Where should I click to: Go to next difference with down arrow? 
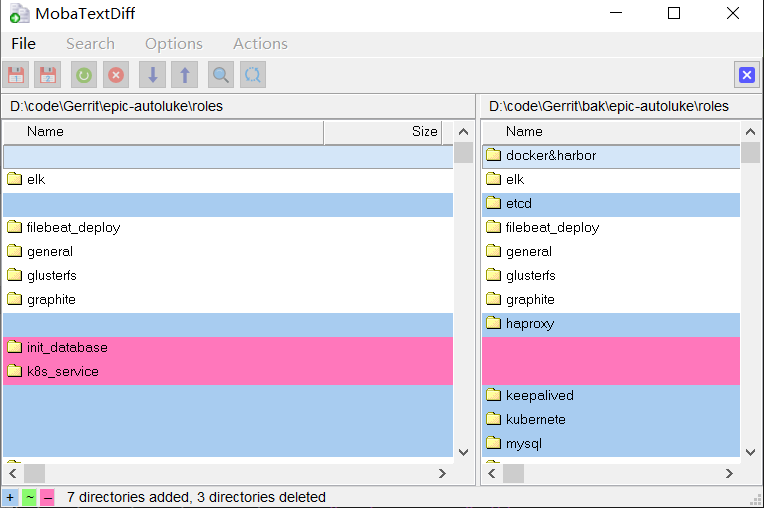153,75
